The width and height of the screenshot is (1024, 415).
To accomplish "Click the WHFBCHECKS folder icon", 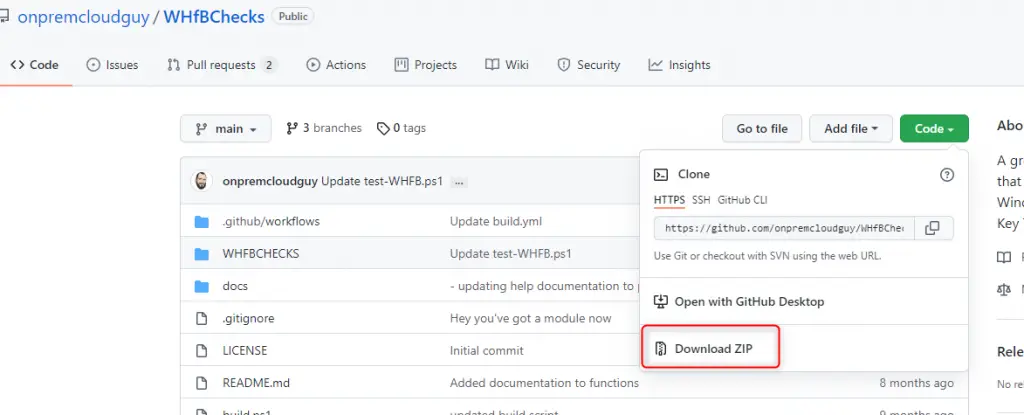I will tap(202, 254).
